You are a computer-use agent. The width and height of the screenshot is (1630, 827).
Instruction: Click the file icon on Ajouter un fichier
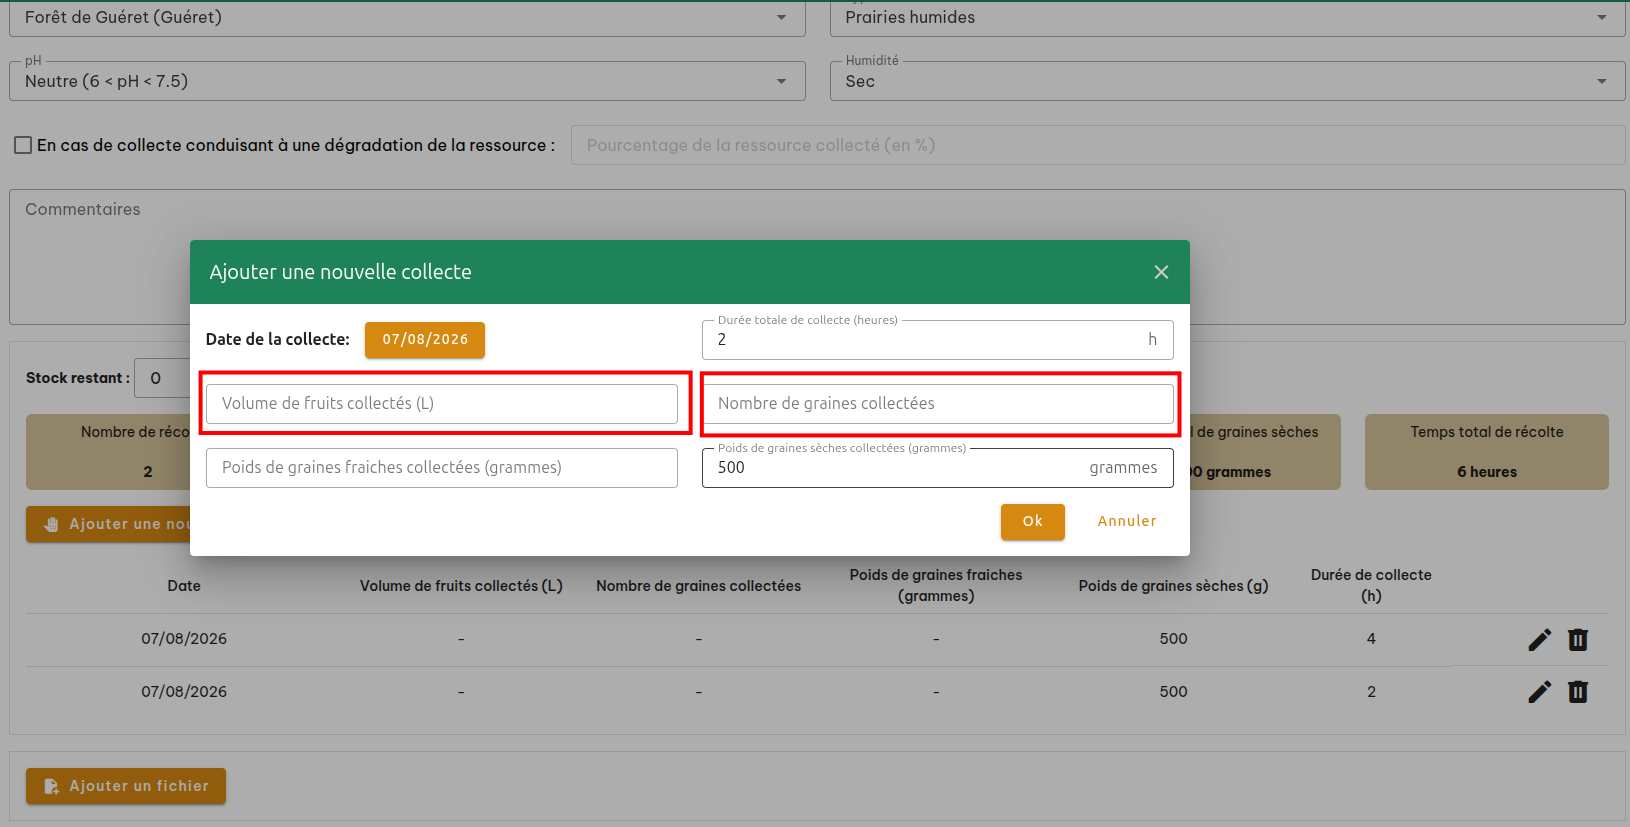pos(51,787)
